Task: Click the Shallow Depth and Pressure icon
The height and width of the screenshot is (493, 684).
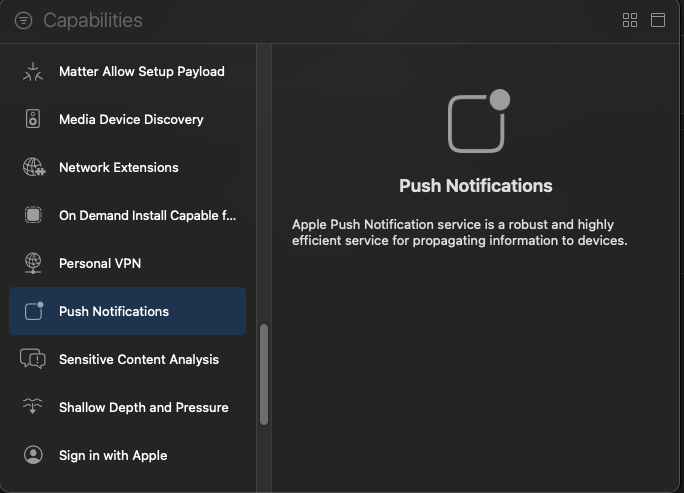Action: [32, 406]
